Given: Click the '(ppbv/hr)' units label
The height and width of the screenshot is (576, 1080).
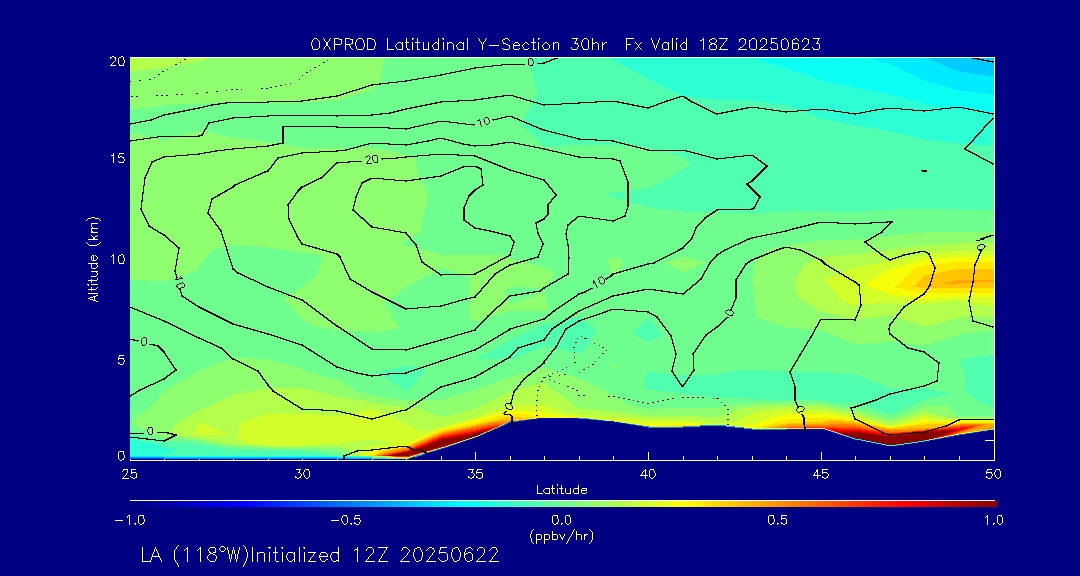Looking at the screenshot, I should point(561,535).
